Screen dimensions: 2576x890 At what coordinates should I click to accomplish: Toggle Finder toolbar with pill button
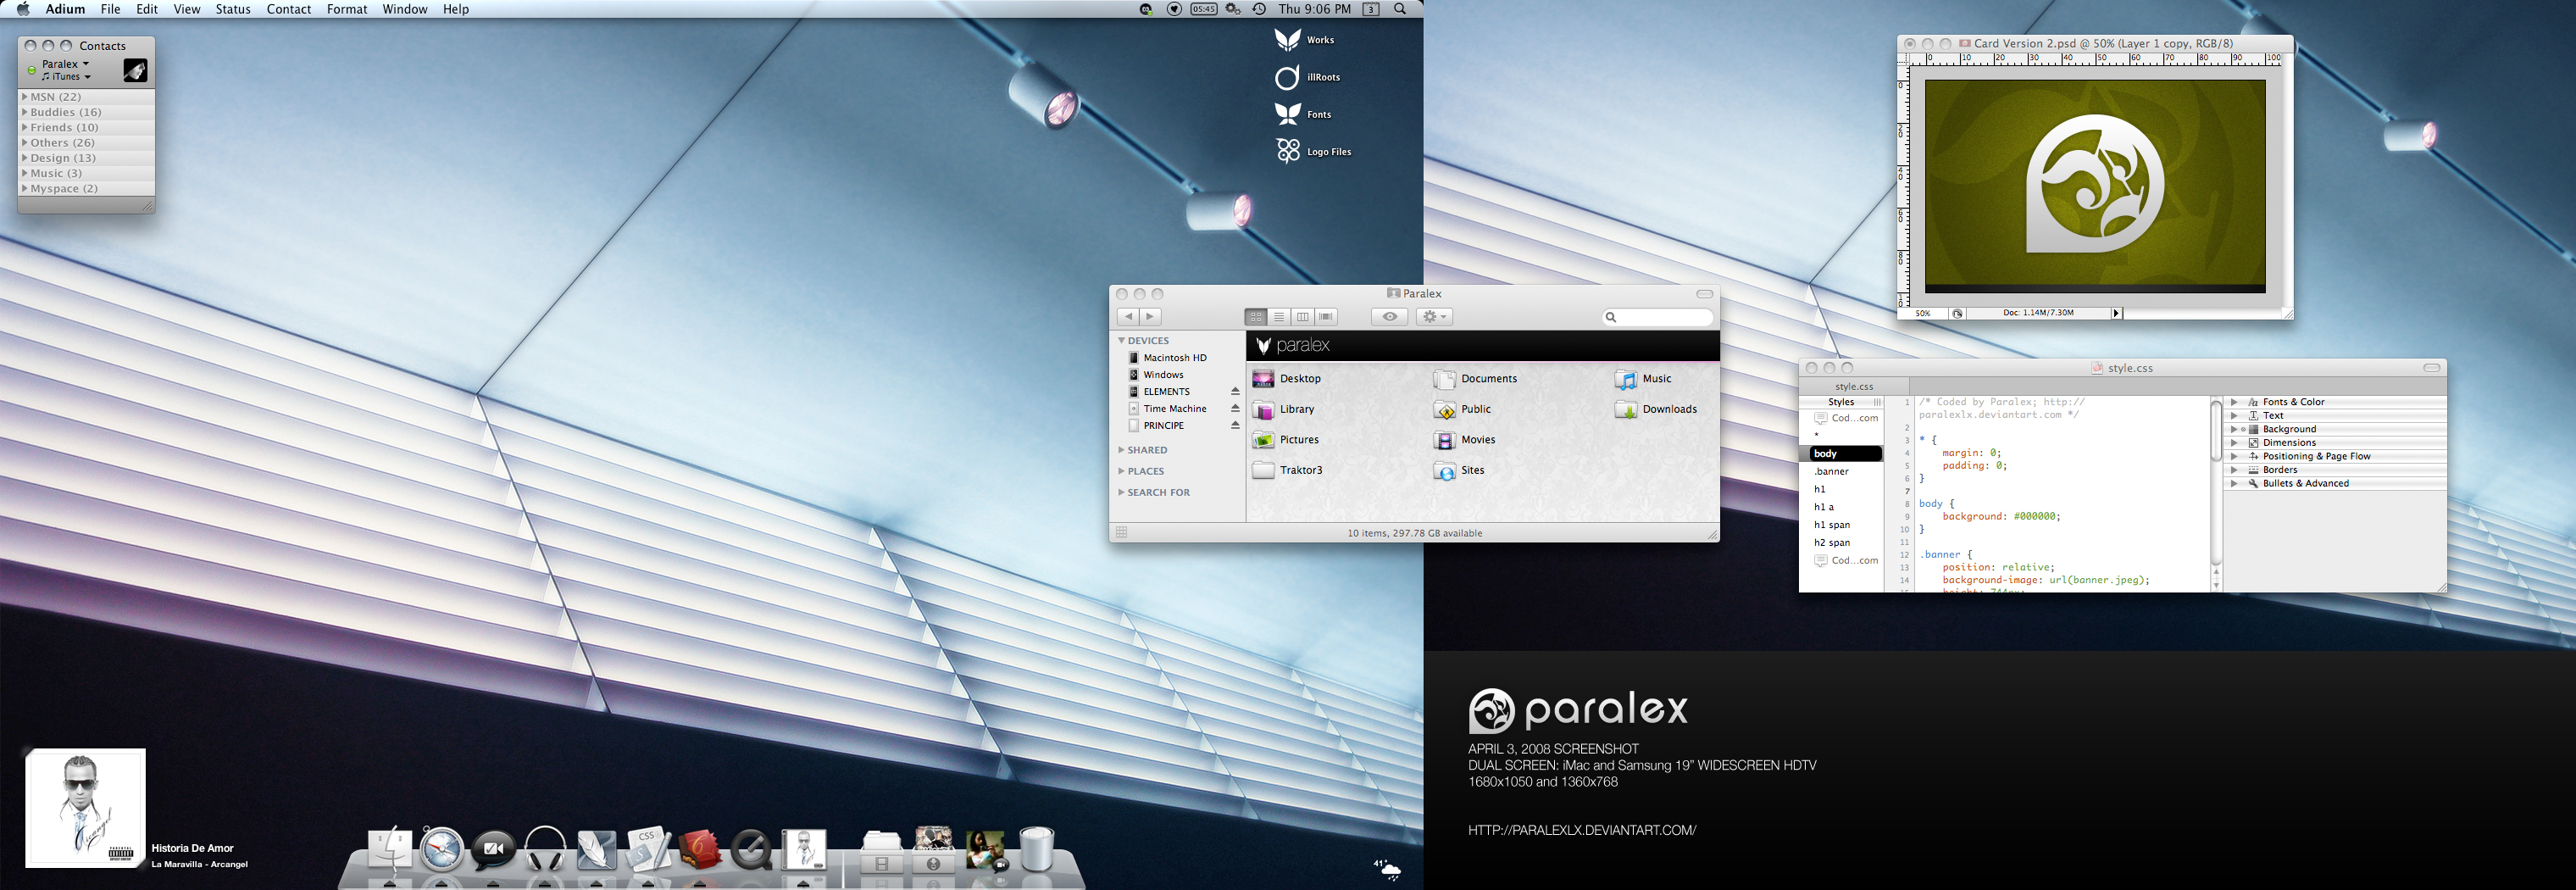1704,294
